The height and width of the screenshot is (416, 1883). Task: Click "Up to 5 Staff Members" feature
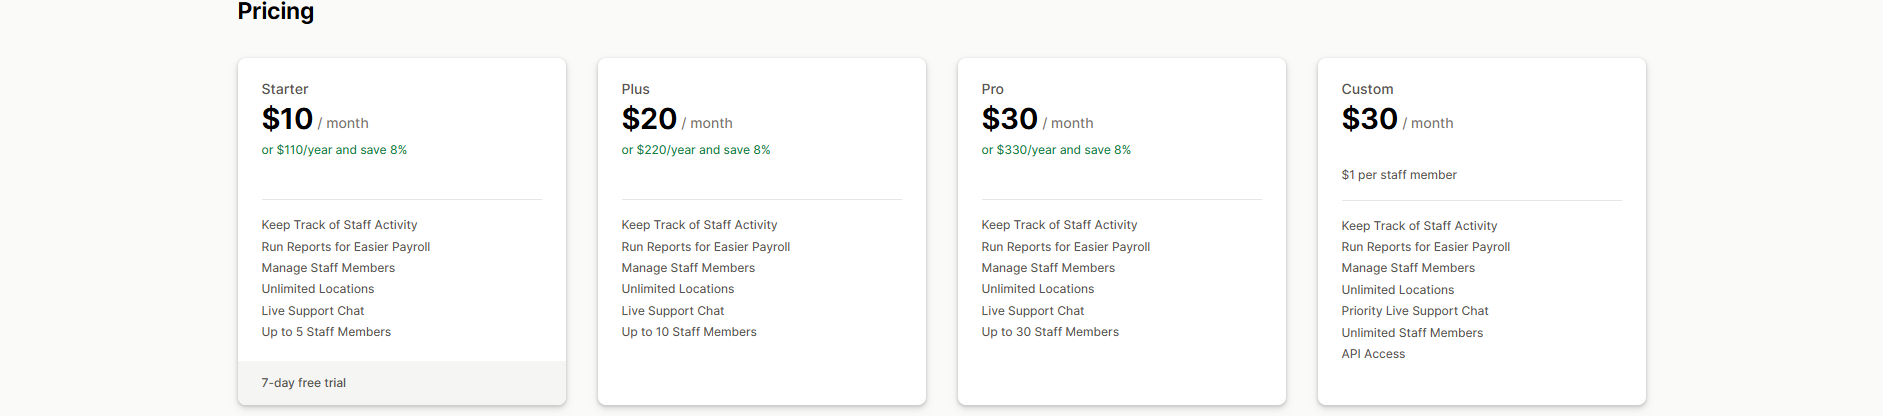pos(326,332)
